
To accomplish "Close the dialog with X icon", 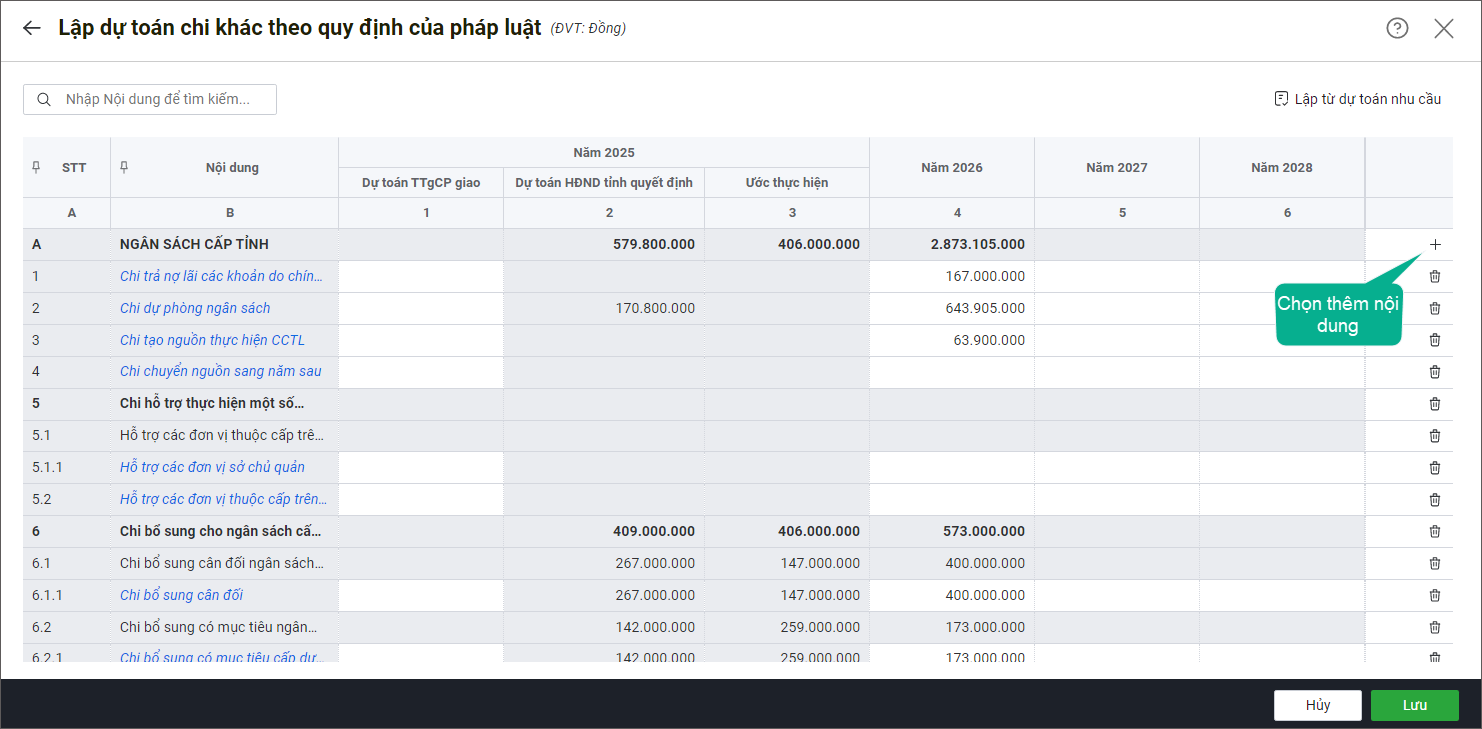I will (x=1443, y=28).
